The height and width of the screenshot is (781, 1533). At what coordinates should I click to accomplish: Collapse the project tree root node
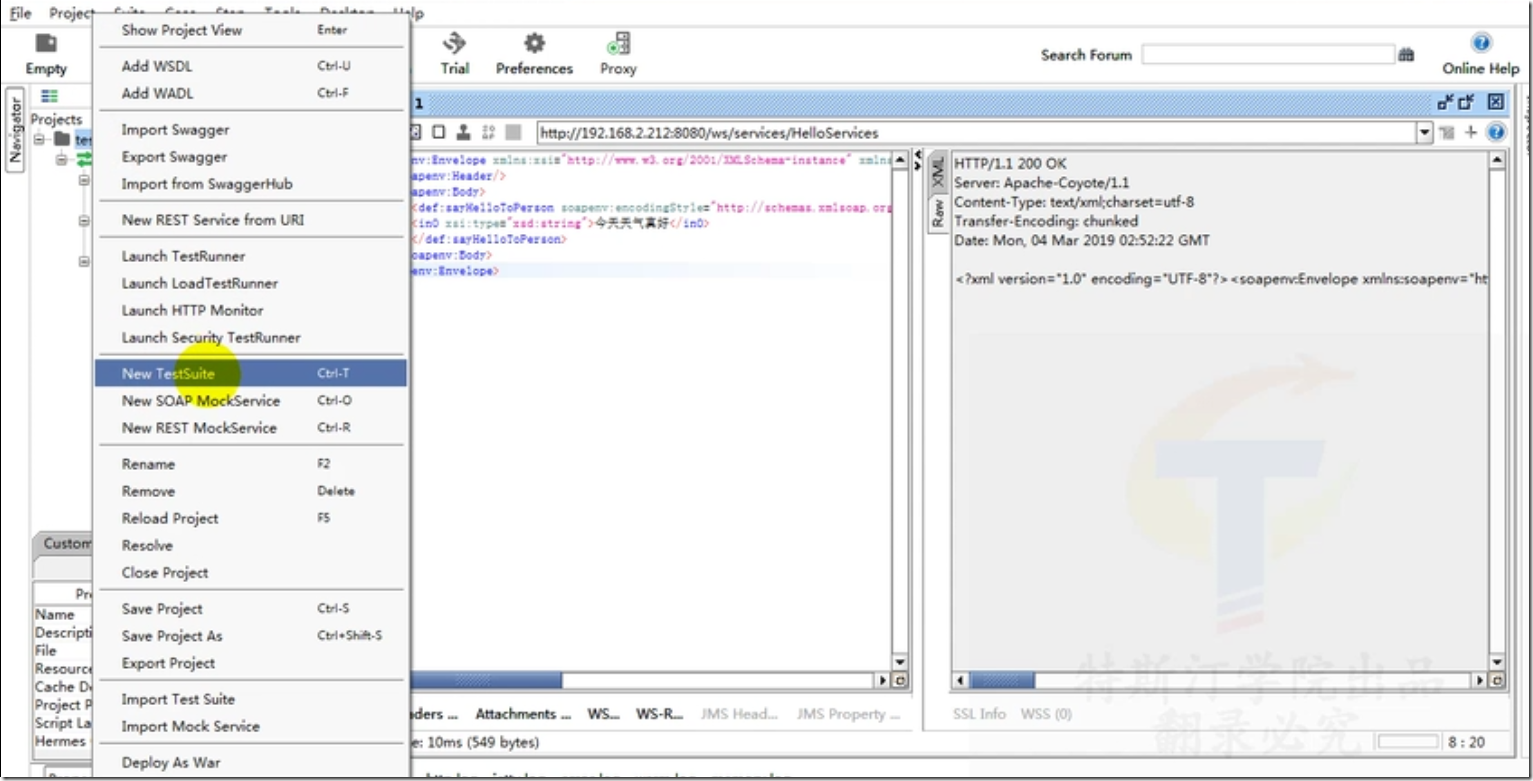[40, 139]
